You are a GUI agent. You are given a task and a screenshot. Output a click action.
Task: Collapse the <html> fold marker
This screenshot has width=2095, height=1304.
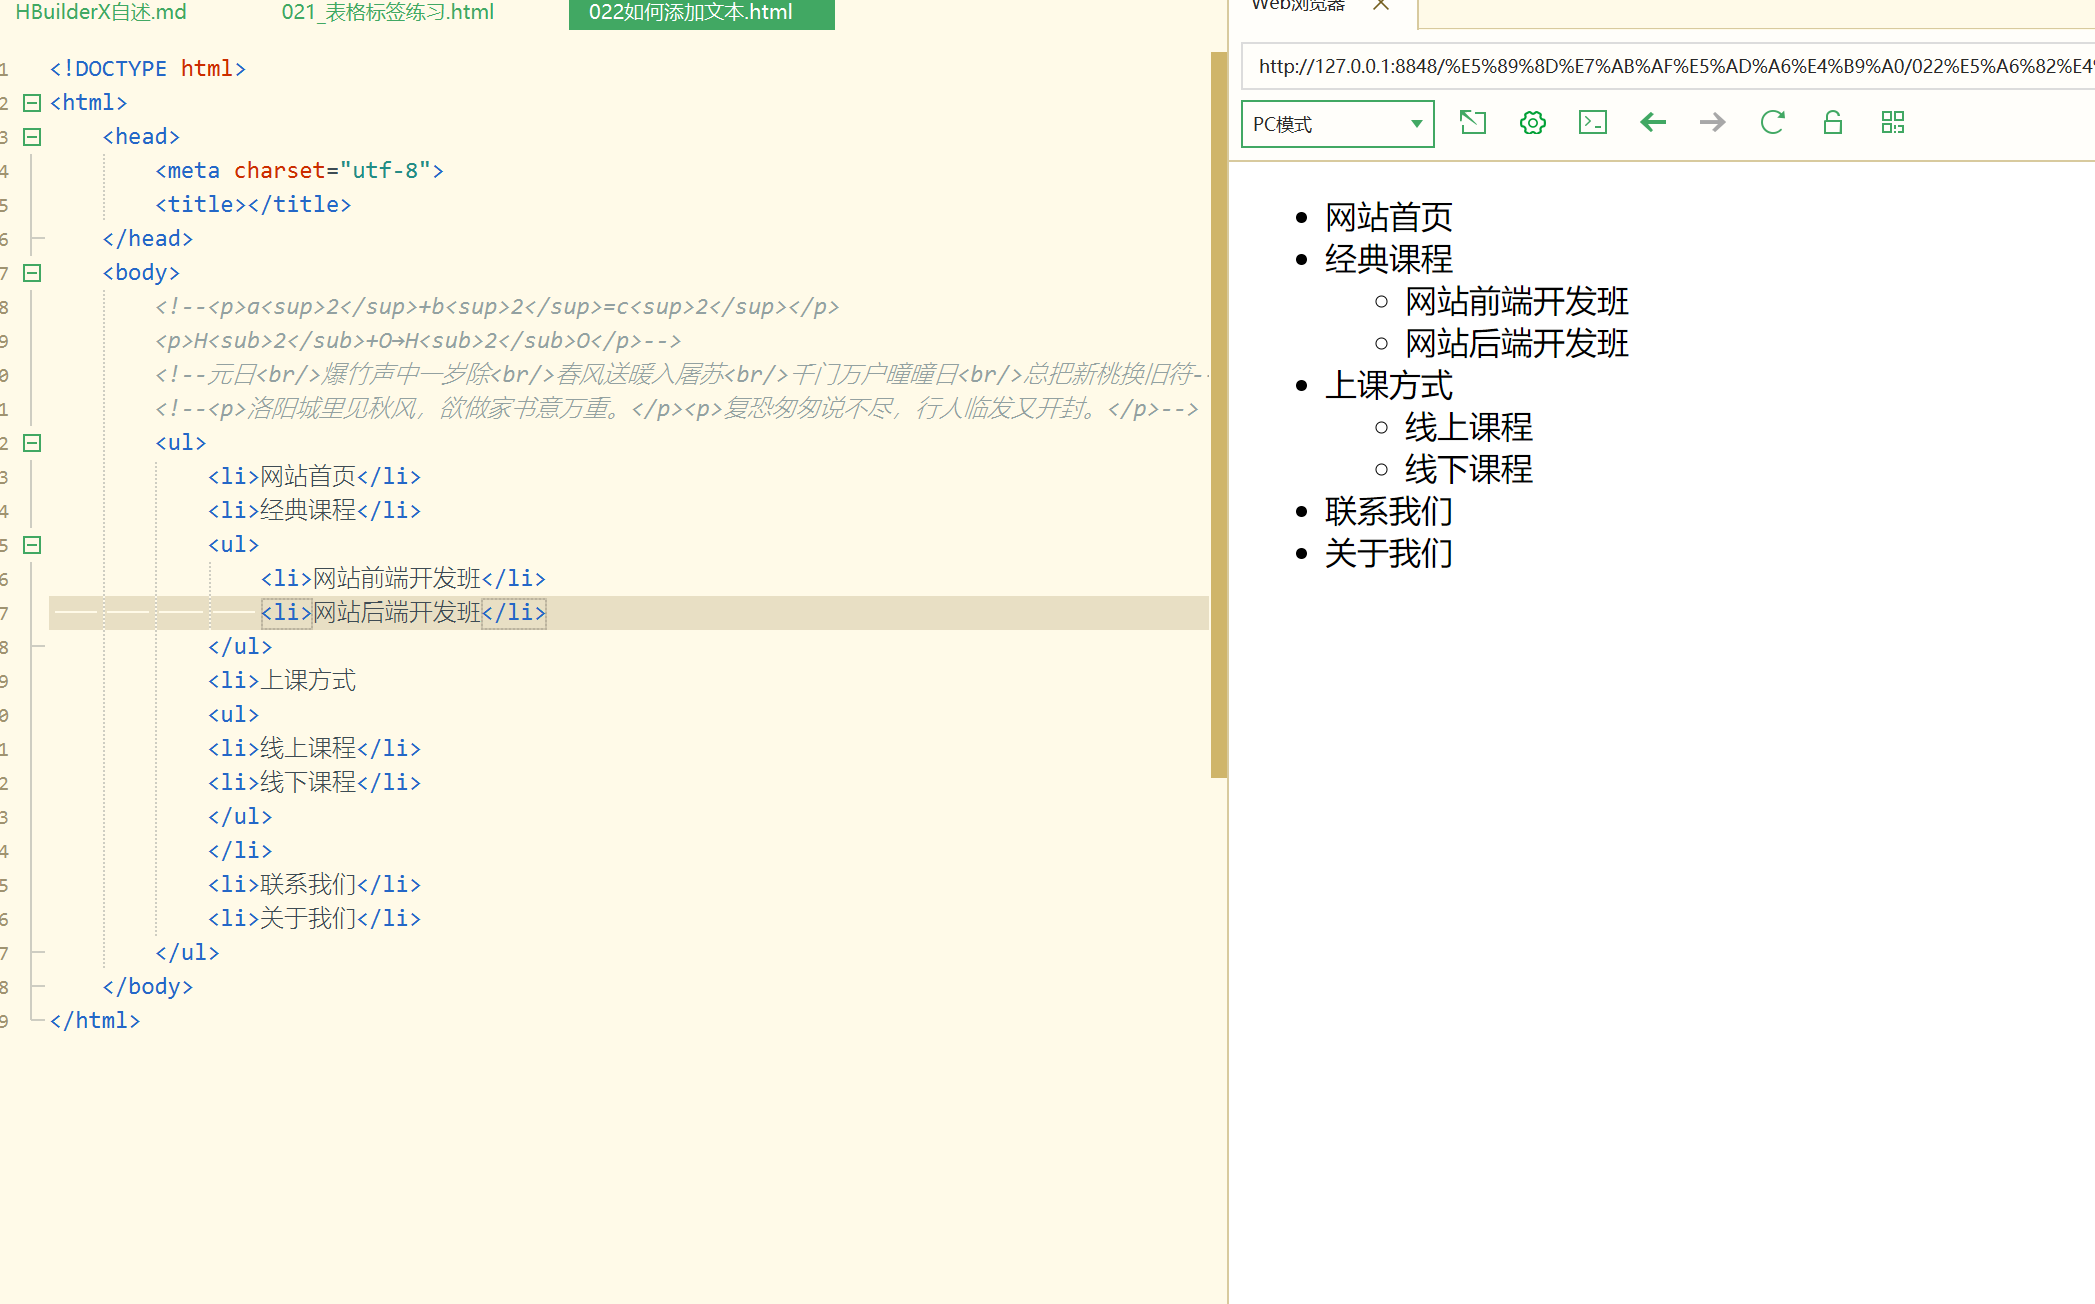[x=32, y=103]
